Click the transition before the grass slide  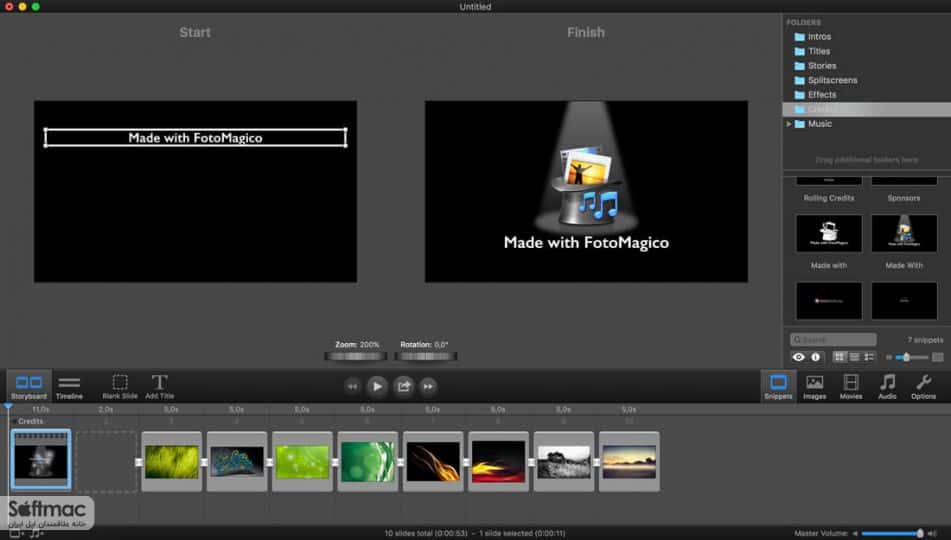139,462
